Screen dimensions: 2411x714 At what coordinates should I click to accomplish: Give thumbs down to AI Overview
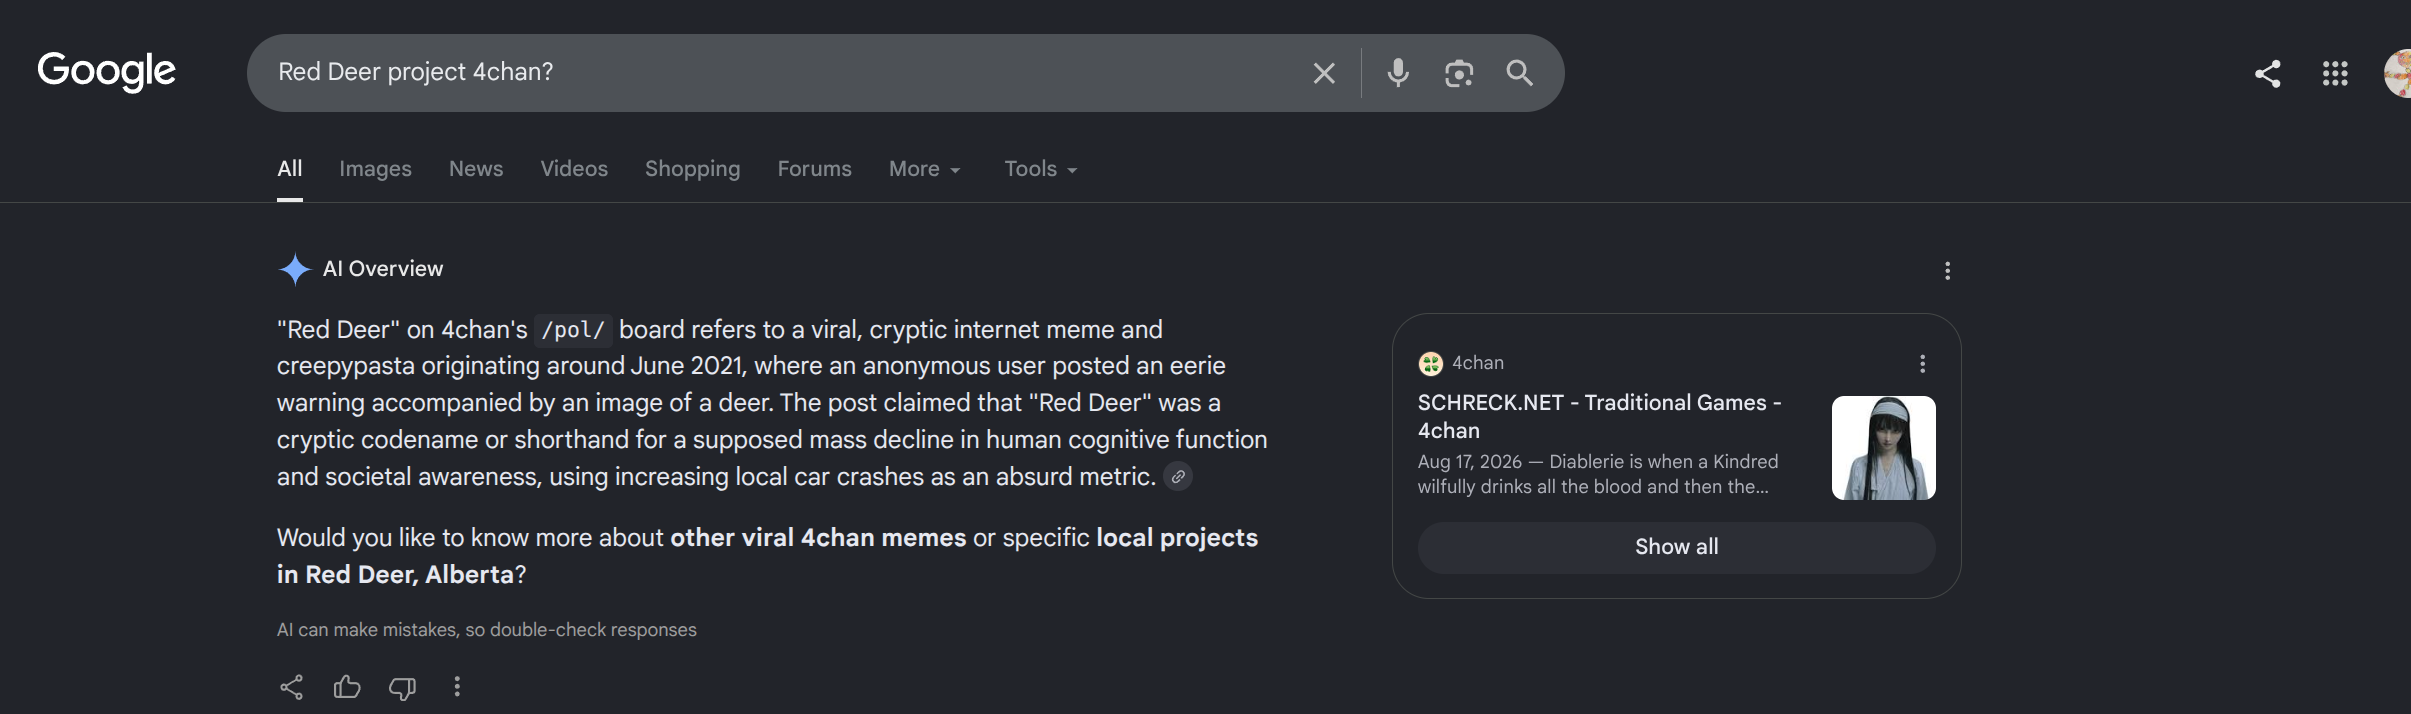click(x=402, y=687)
